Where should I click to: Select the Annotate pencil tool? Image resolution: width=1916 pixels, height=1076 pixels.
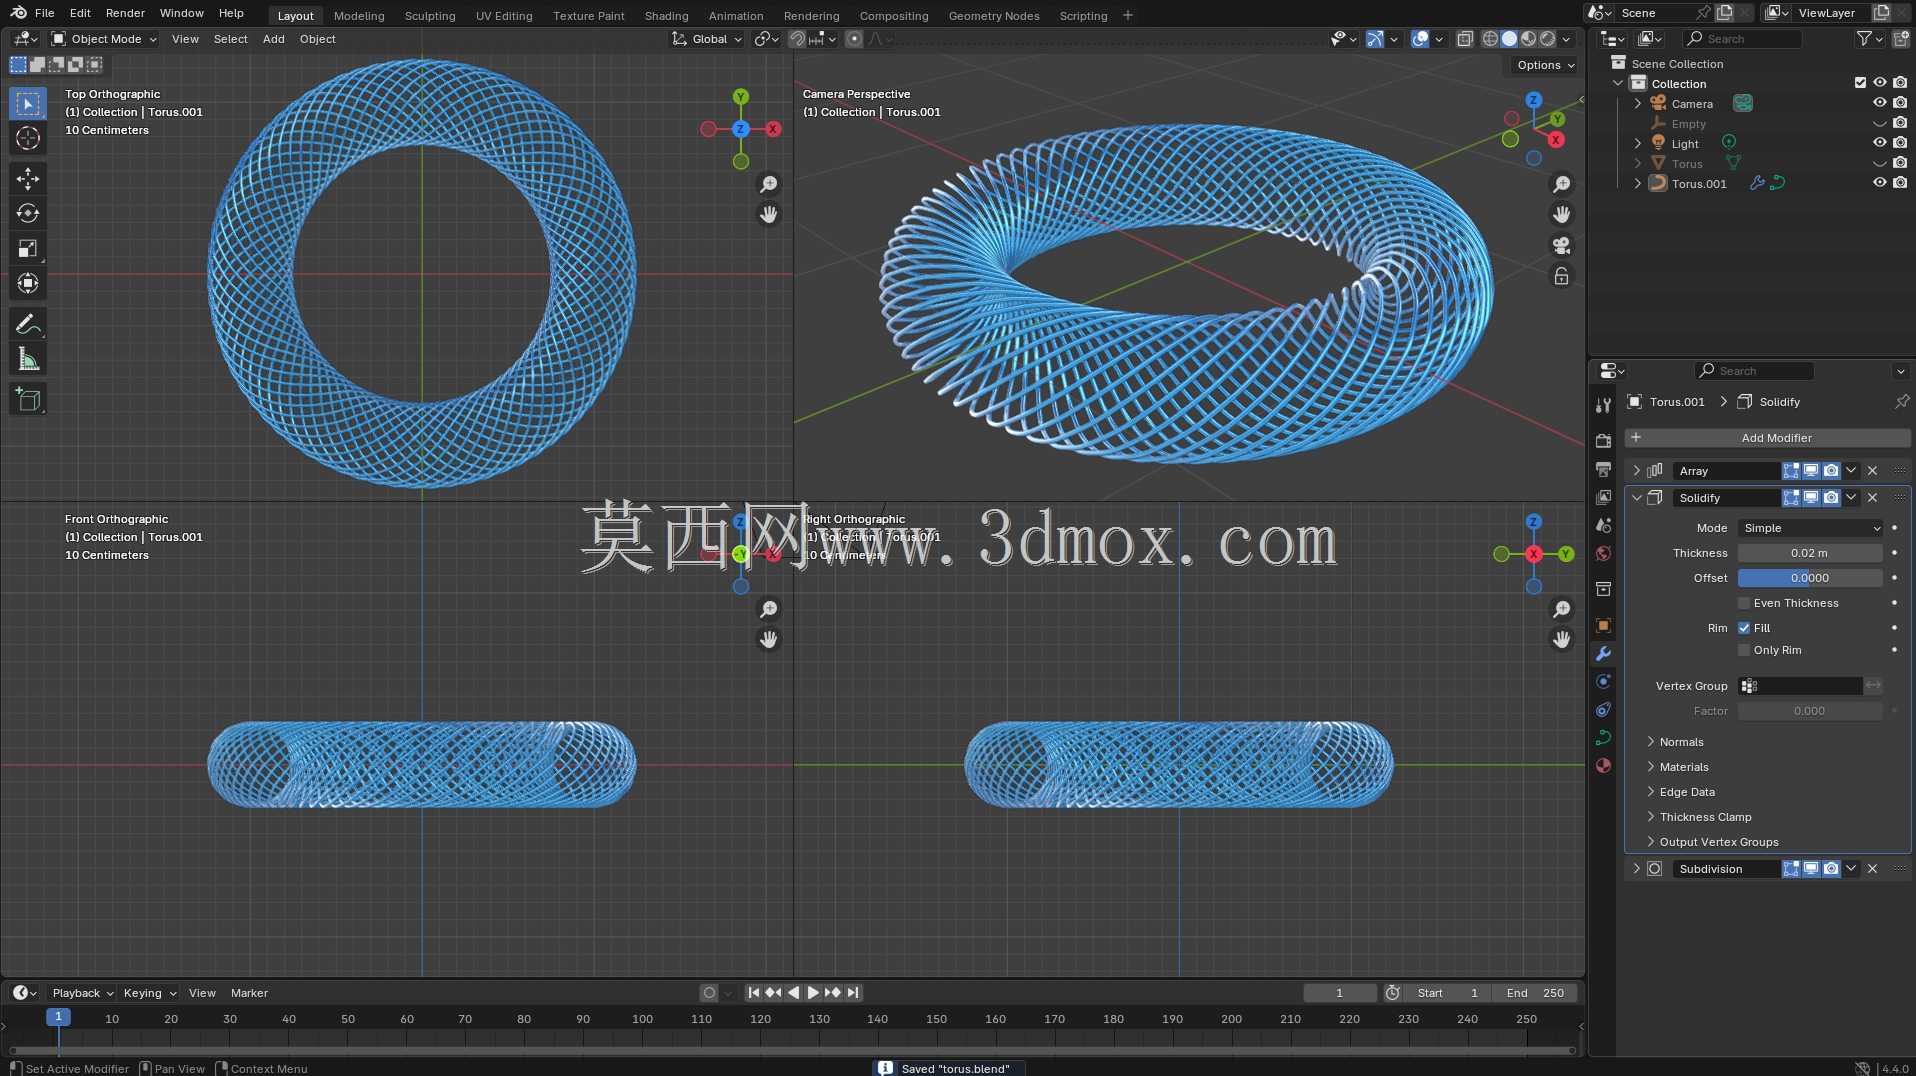pos(28,324)
